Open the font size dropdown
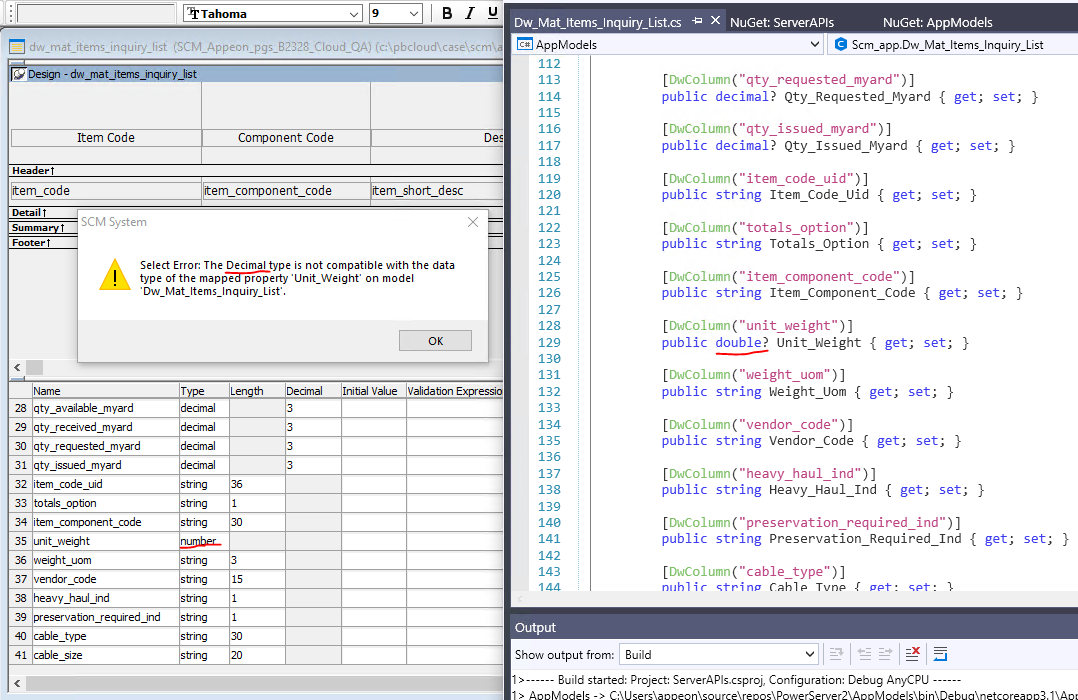 pyautogui.click(x=414, y=14)
